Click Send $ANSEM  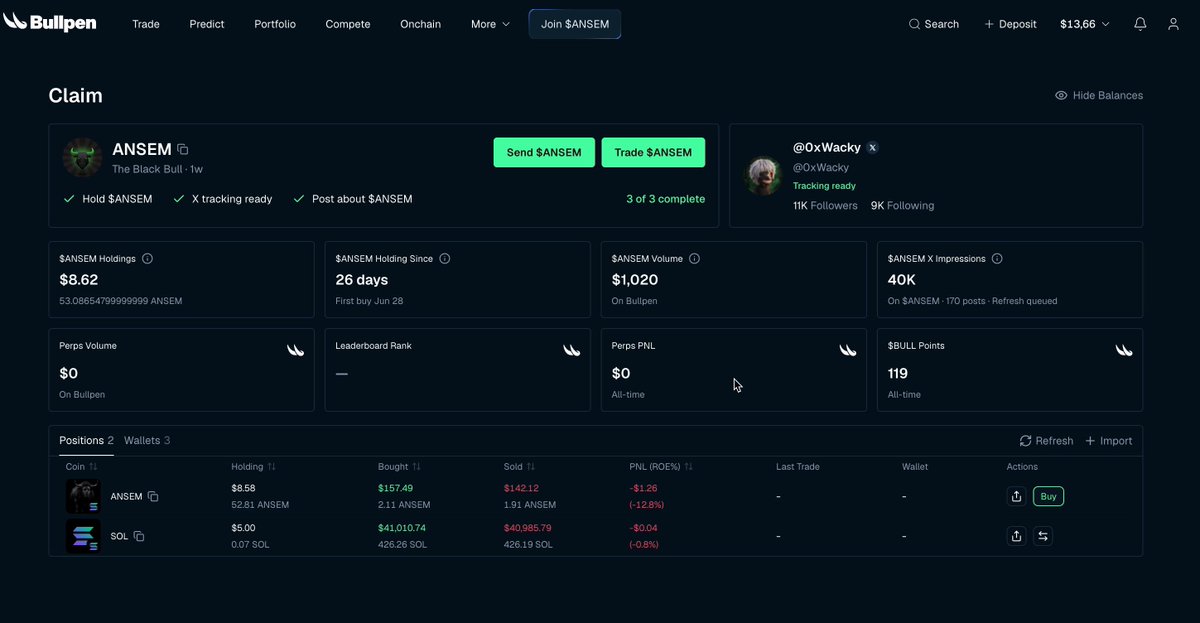tap(544, 152)
